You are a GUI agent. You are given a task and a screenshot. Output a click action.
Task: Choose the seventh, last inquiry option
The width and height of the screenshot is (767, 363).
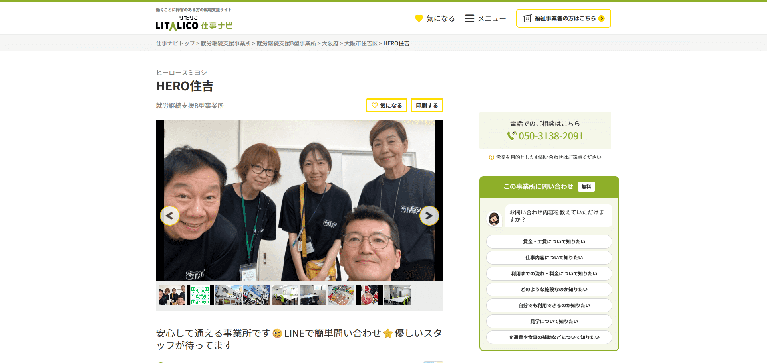[549, 338]
